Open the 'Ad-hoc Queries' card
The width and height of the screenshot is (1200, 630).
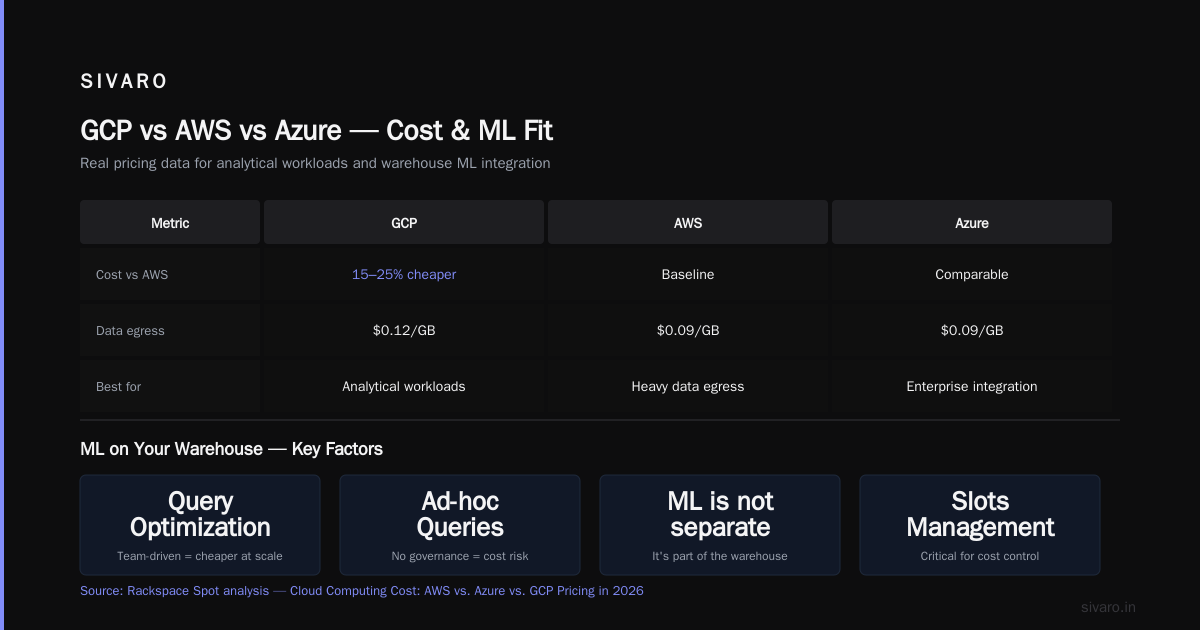click(460, 525)
